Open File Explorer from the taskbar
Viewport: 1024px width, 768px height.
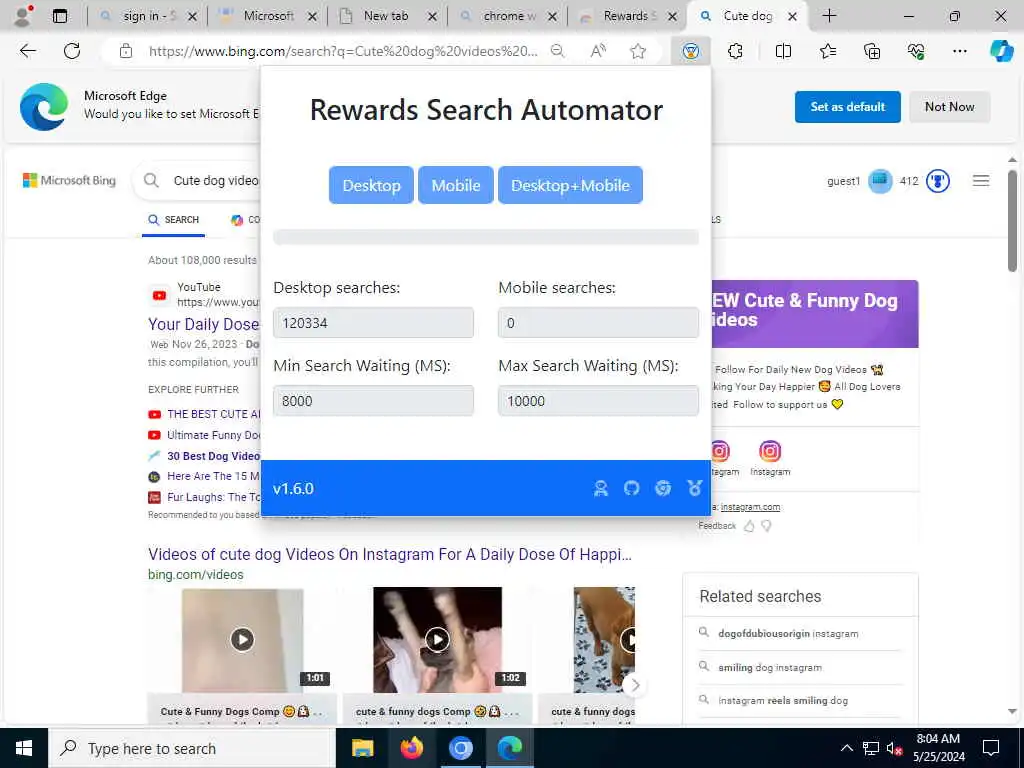362,748
